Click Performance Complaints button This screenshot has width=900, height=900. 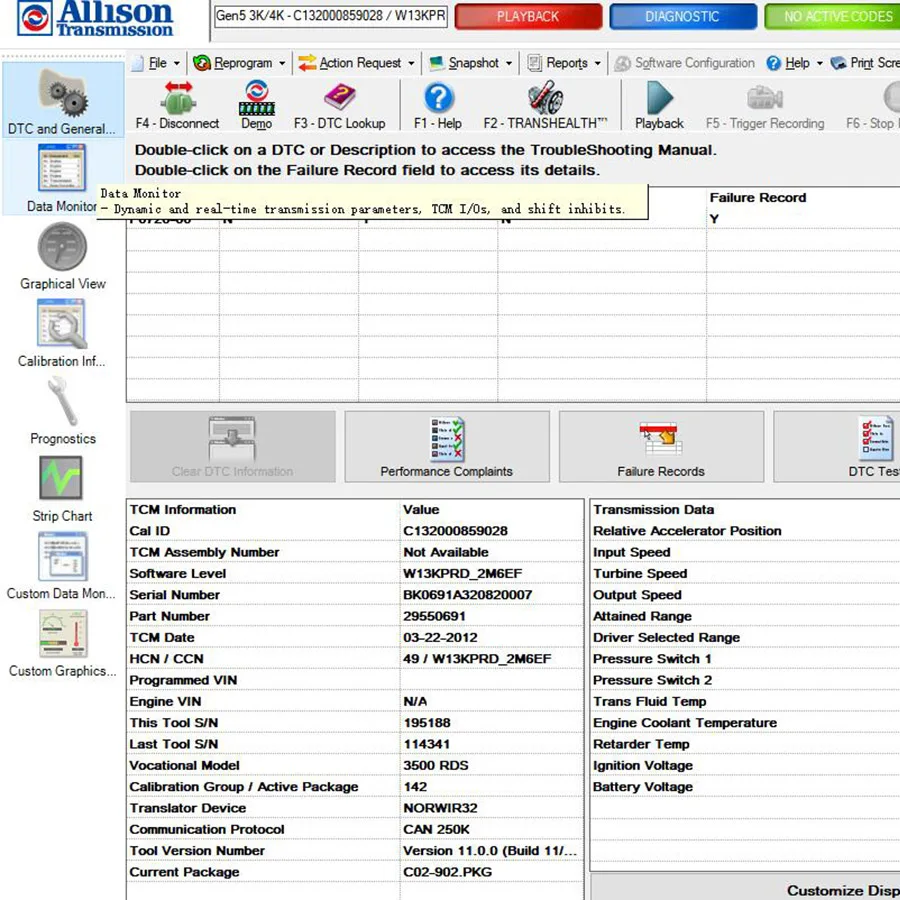coord(447,447)
